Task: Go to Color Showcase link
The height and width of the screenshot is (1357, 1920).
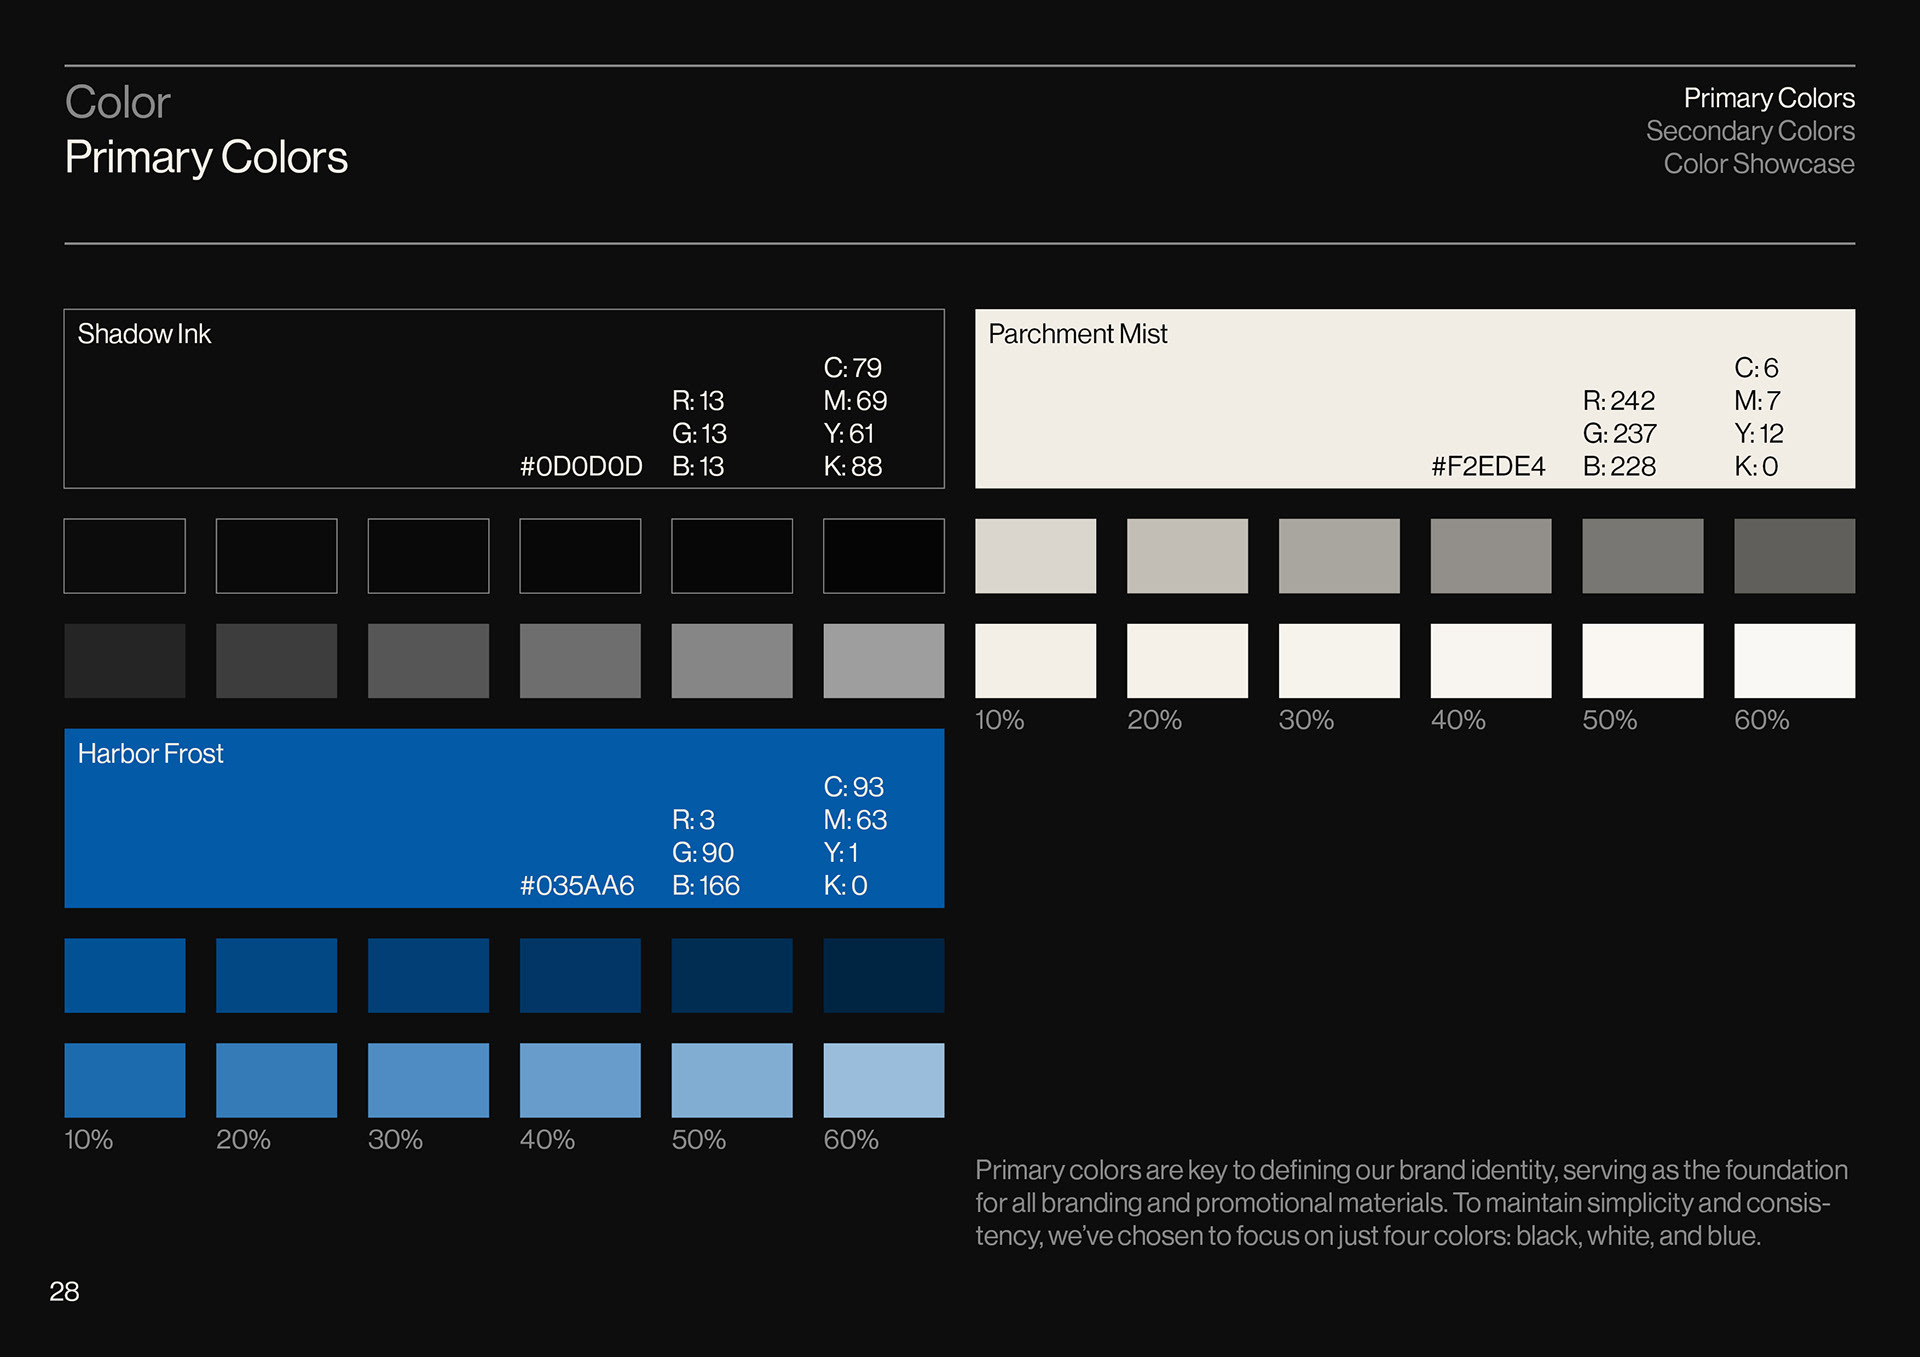Action: tap(1758, 164)
